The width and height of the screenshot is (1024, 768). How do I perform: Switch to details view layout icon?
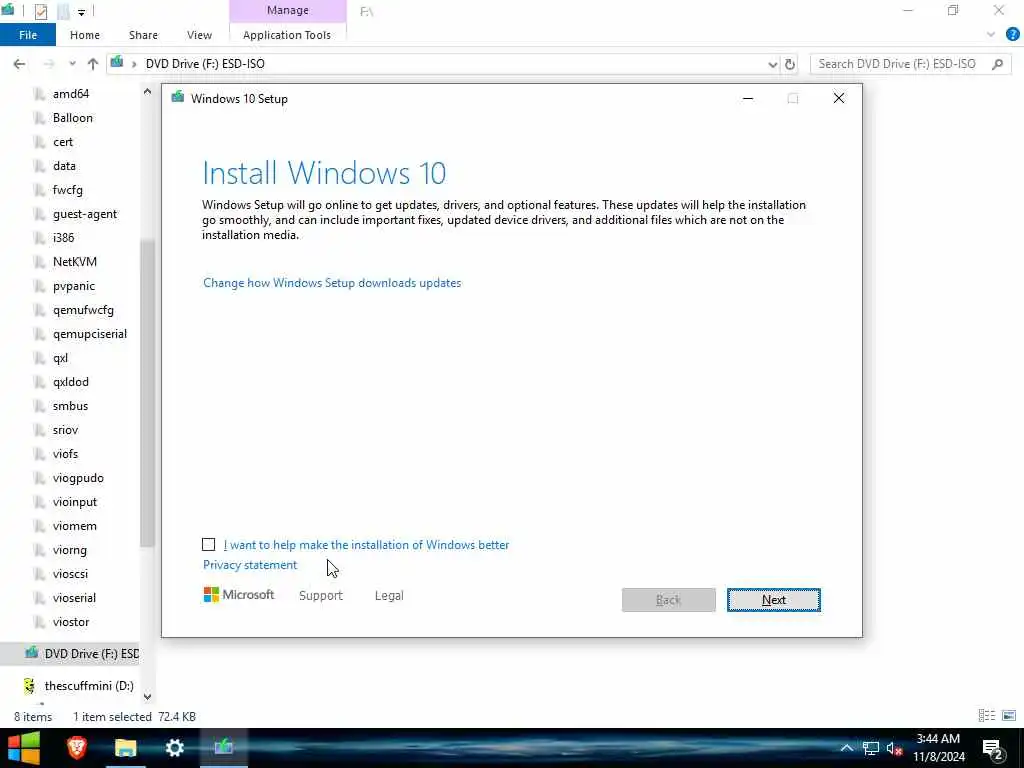pos(986,716)
